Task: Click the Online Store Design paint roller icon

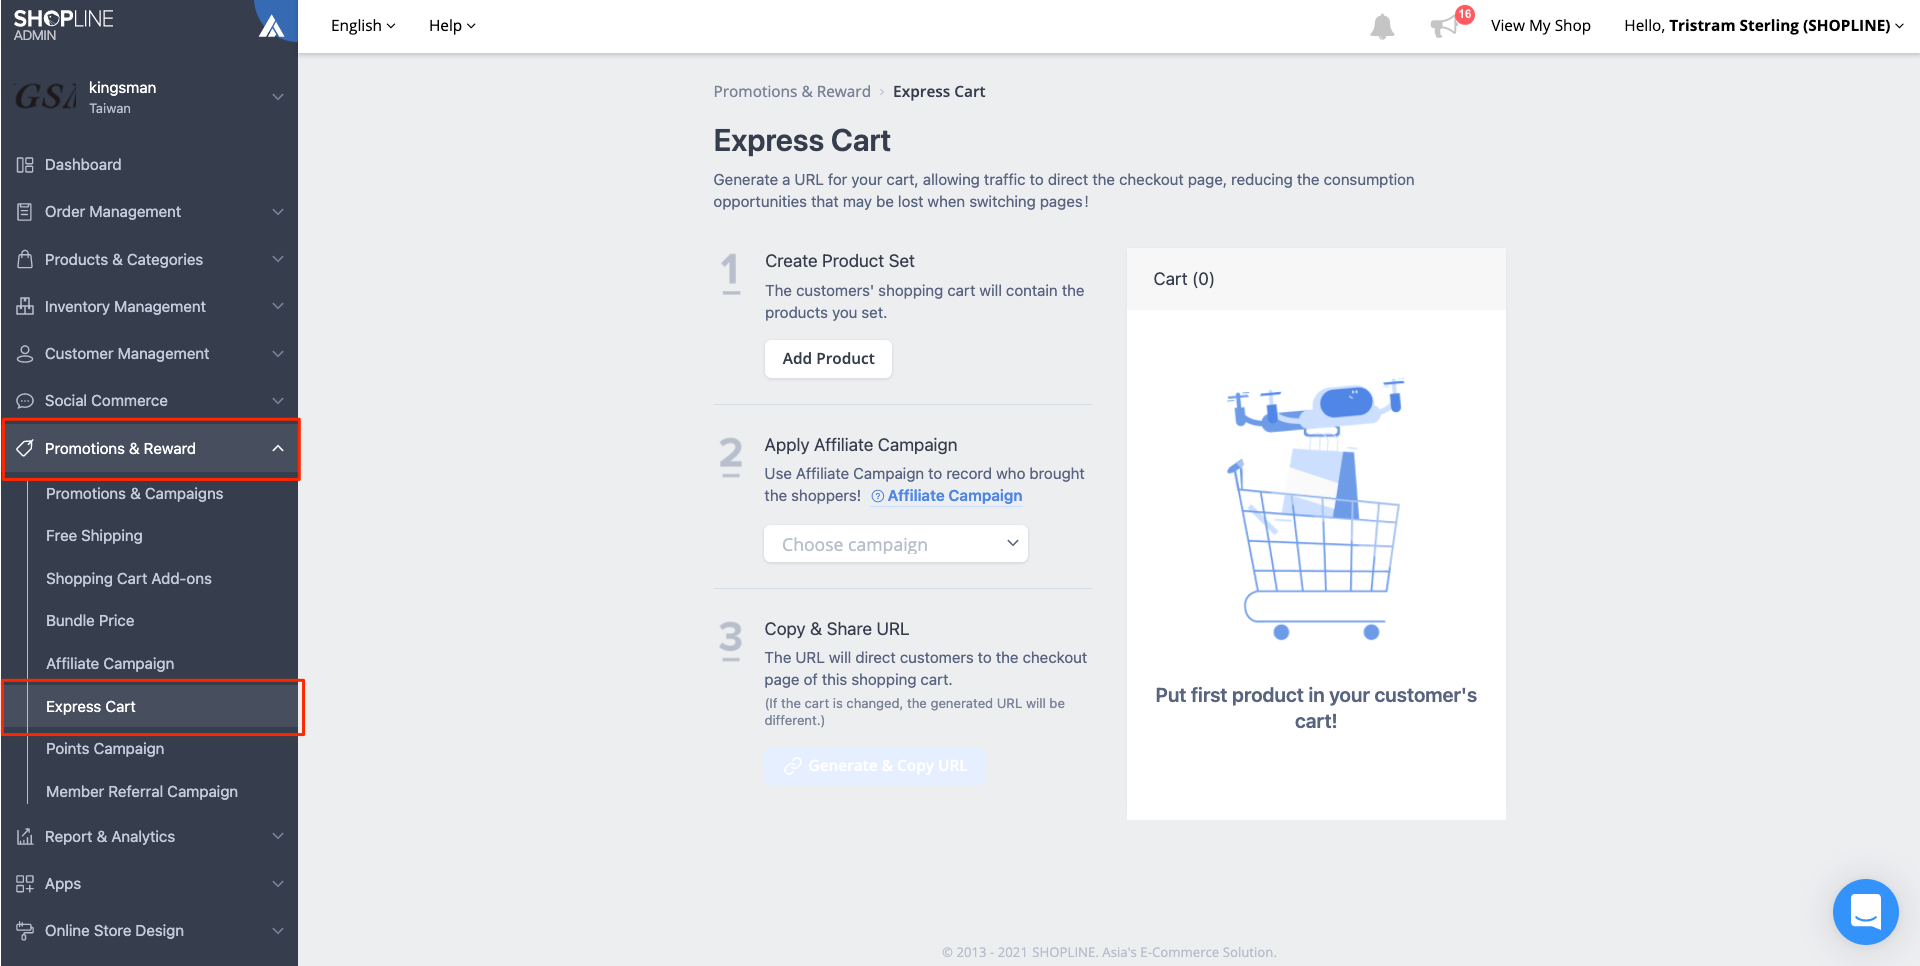Action: pyautogui.click(x=25, y=931)
